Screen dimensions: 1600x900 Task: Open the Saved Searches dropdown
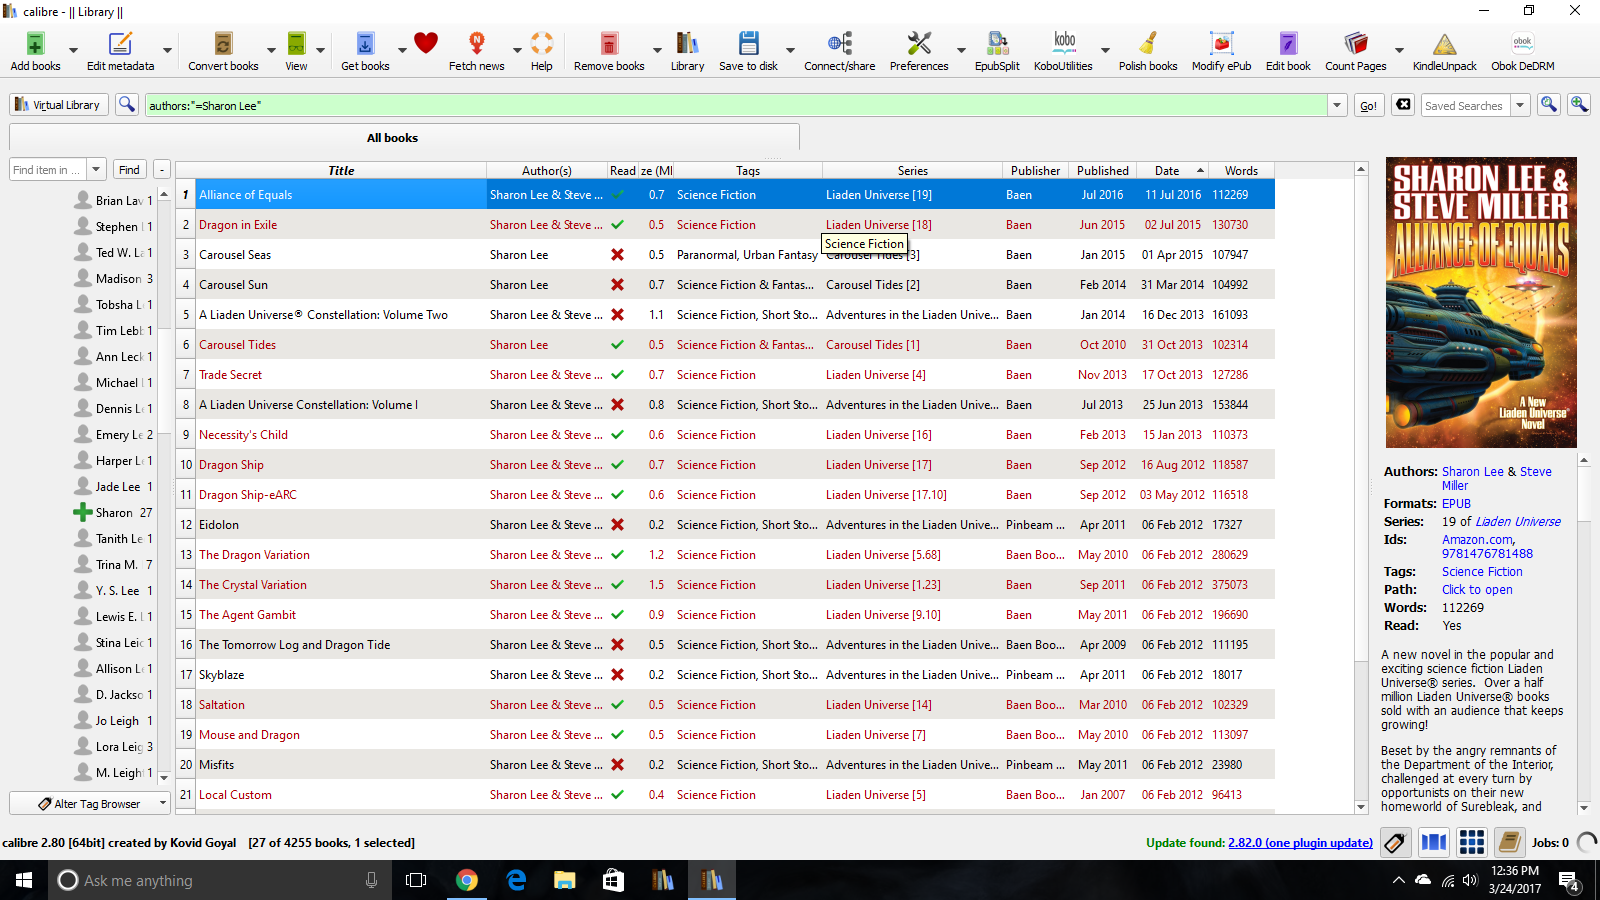1520,105
